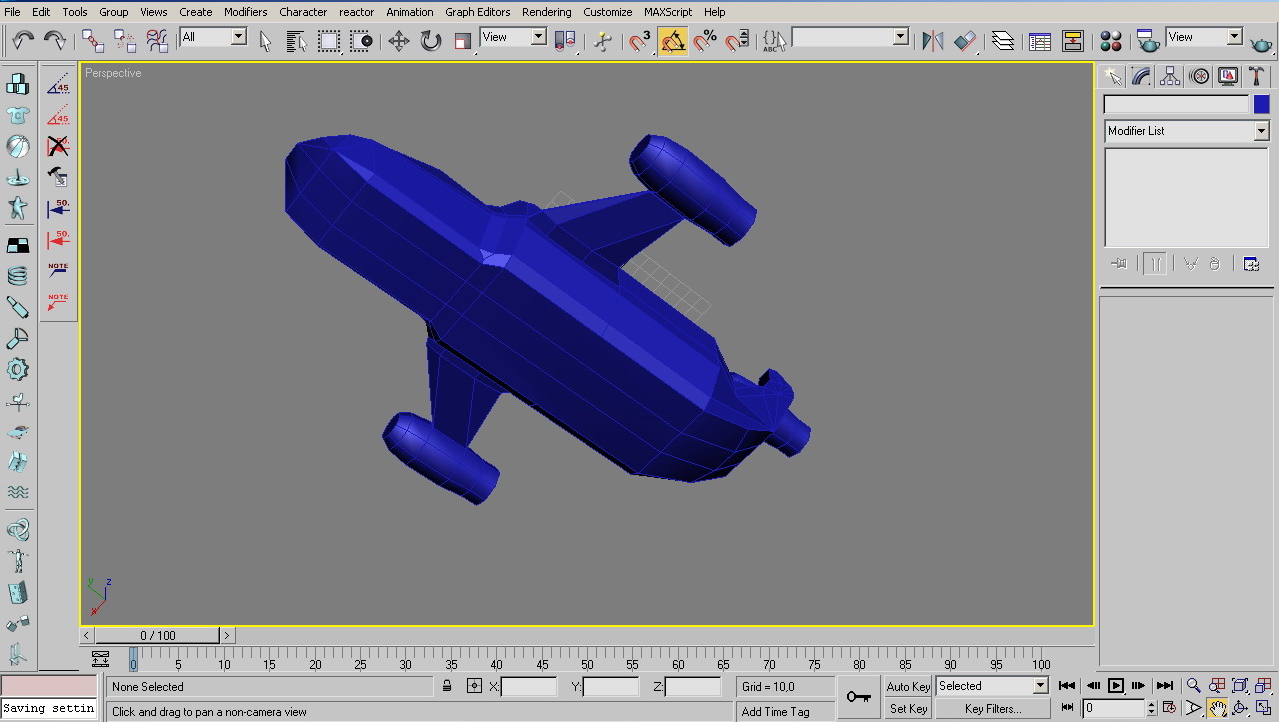Click the Key Filters button
This screenshot has width=1279, height=722.
(992, 709)
